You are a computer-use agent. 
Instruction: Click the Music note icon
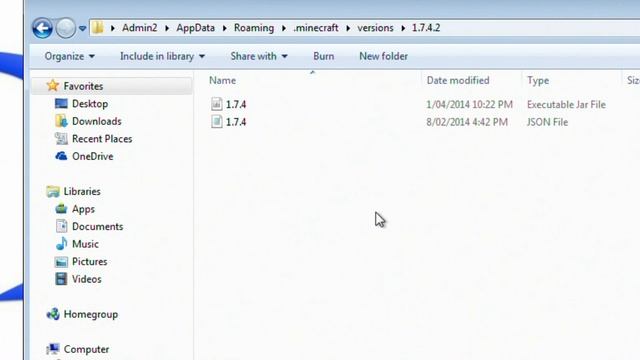tap(61, 243)
